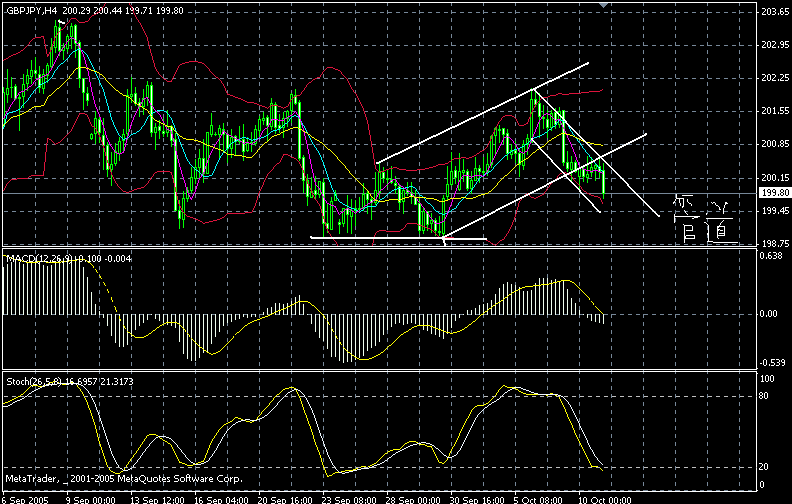Click the 200.15 price level label
Screen dimensions: 792x504
[x=775, y=178]
